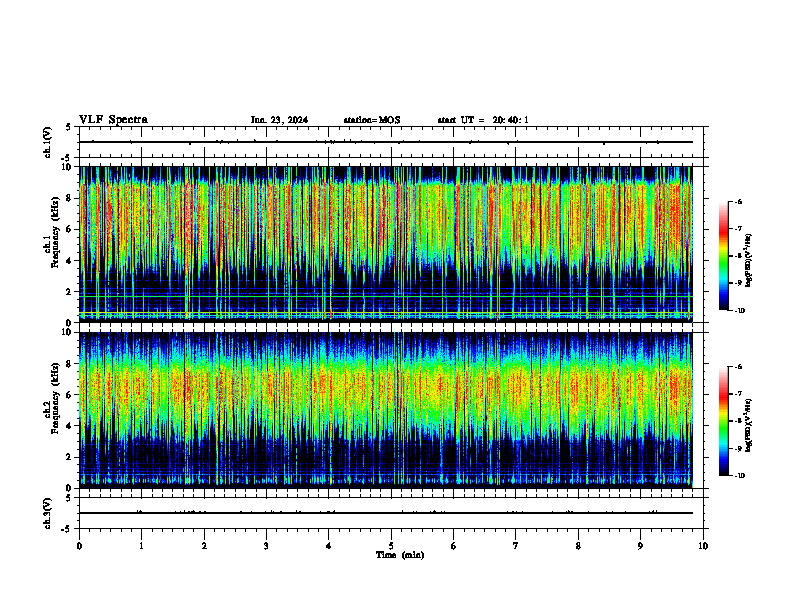Click the ch.2 spectrogram color scale bar
The image size is (792, 612).
click(724, 421)
